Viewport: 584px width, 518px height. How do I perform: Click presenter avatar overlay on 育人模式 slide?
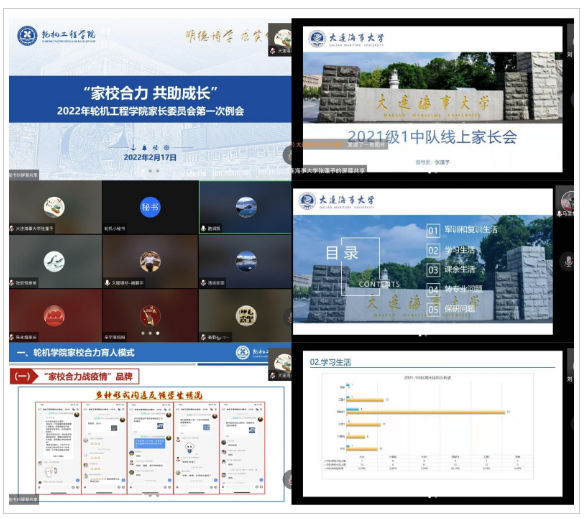pos(280,364)
